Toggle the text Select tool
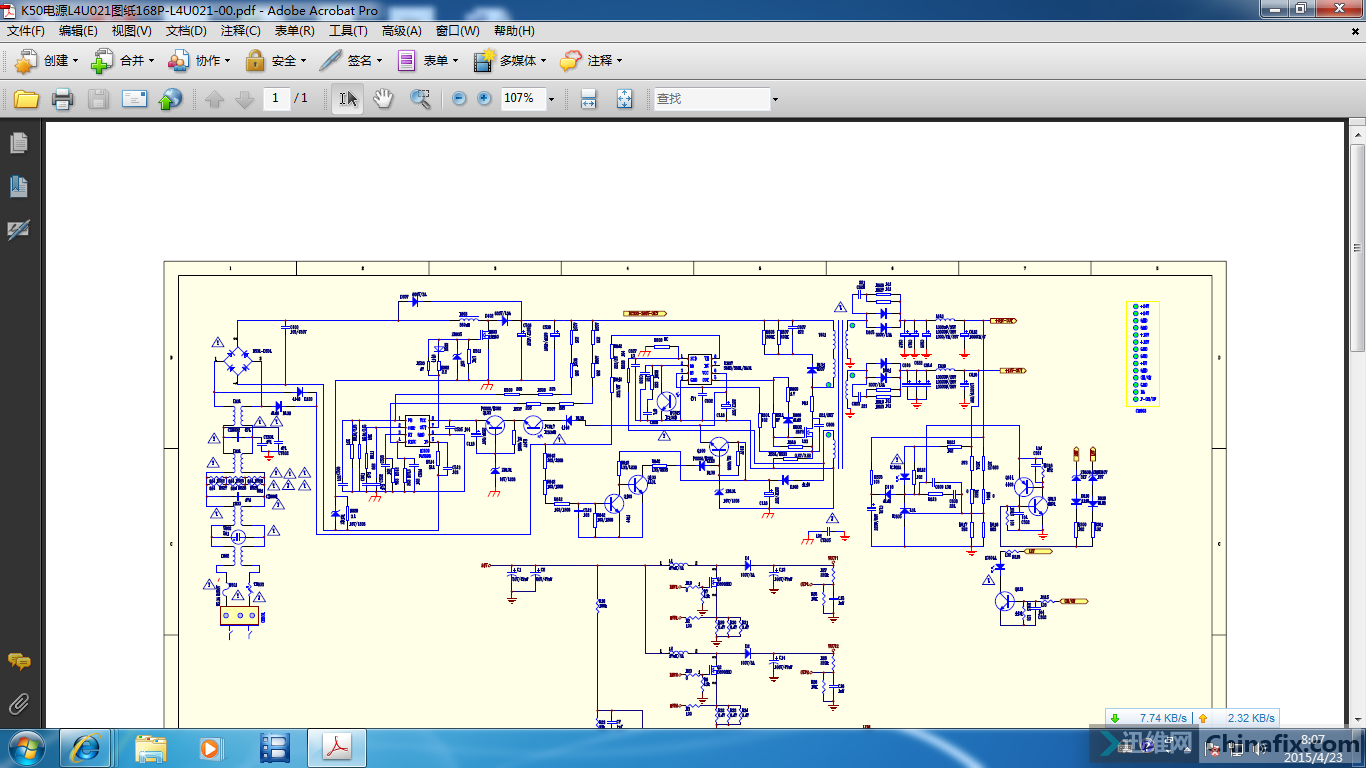Screen dimensions: 1366x768 tap(347, 99)
